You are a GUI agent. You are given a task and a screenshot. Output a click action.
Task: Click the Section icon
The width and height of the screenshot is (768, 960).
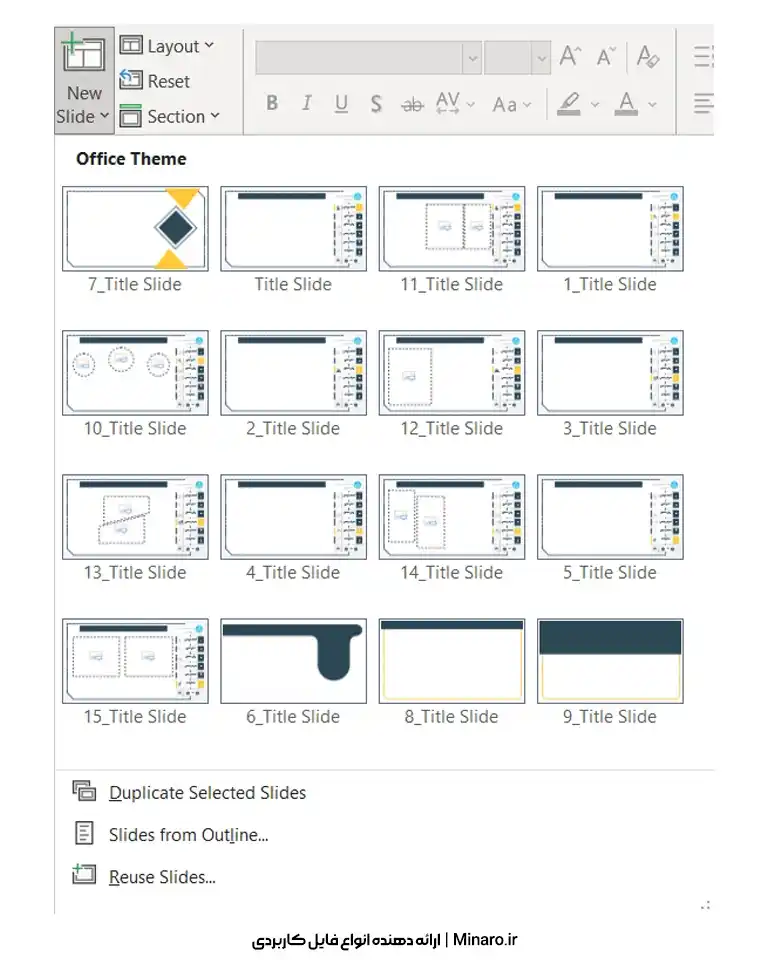click(131, 116)
